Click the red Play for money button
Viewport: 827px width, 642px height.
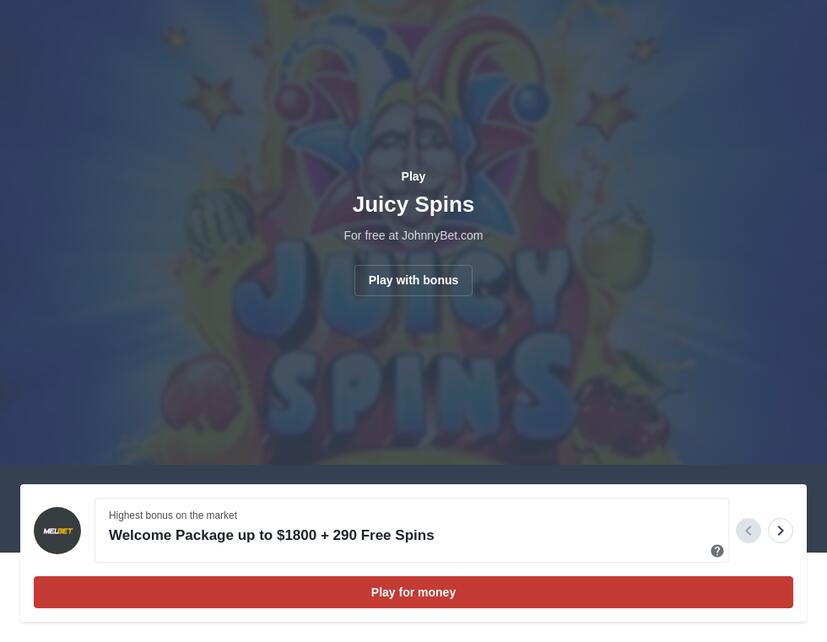(x=413, y=592)
